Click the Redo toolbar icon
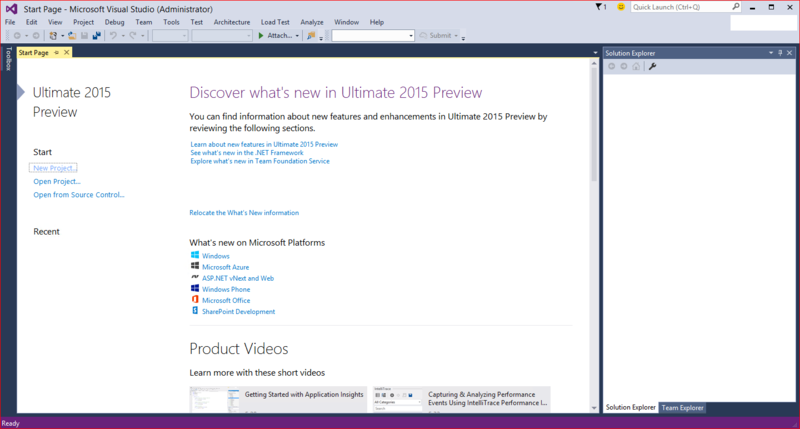800x429 pixels. [x=133, y=36]
